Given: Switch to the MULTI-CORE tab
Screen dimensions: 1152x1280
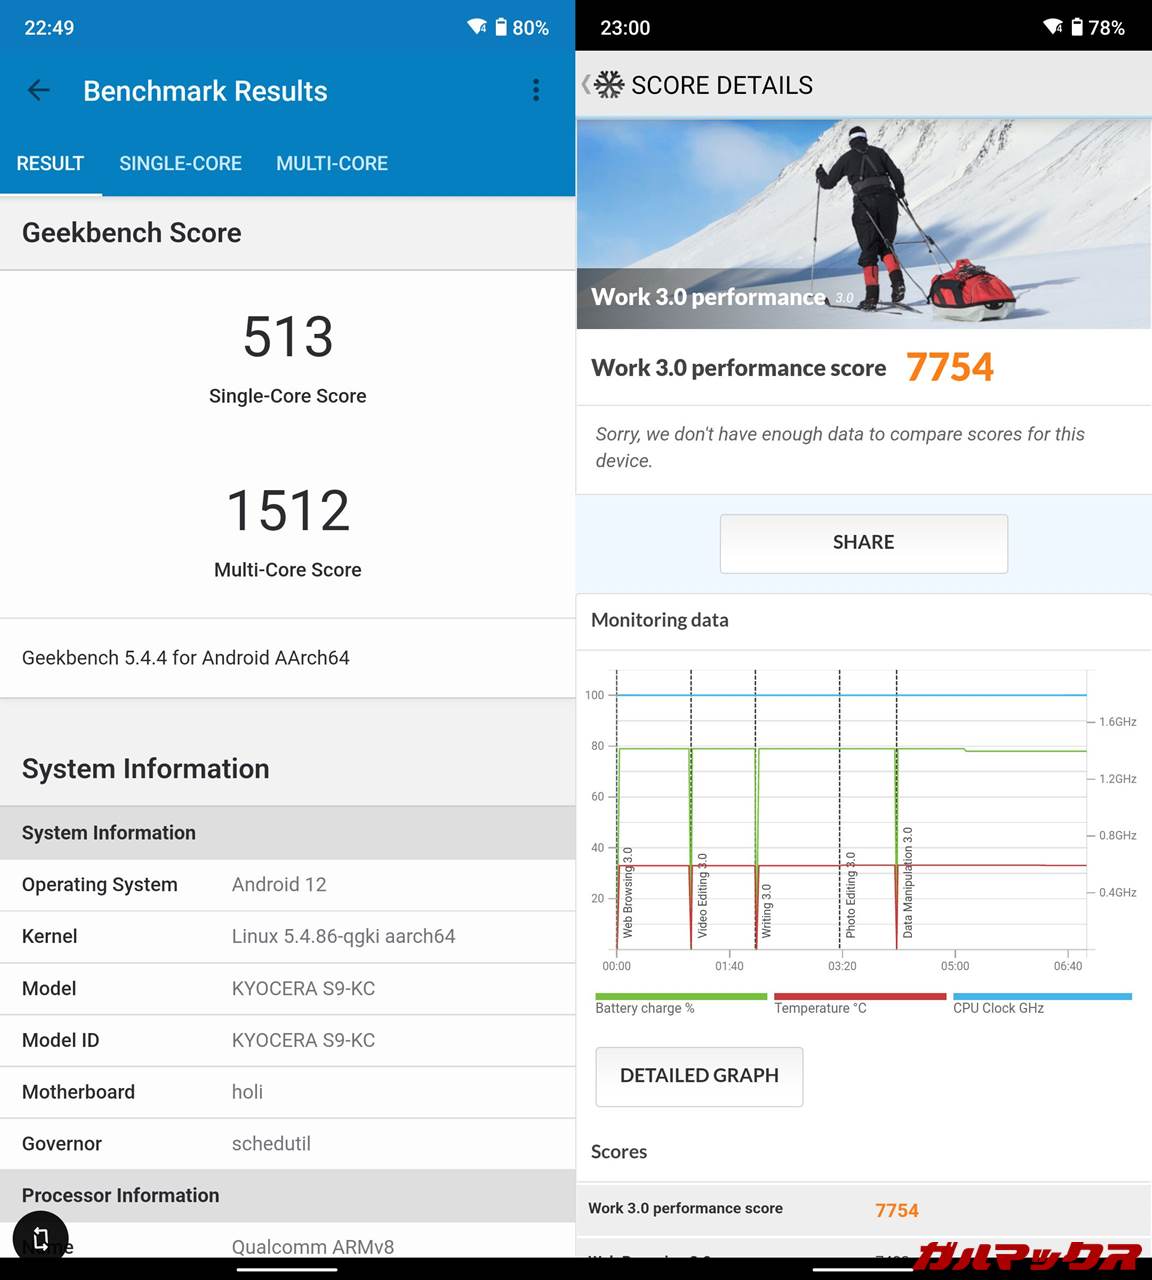Looking at the screenshot, I should [x=332, y=163].
